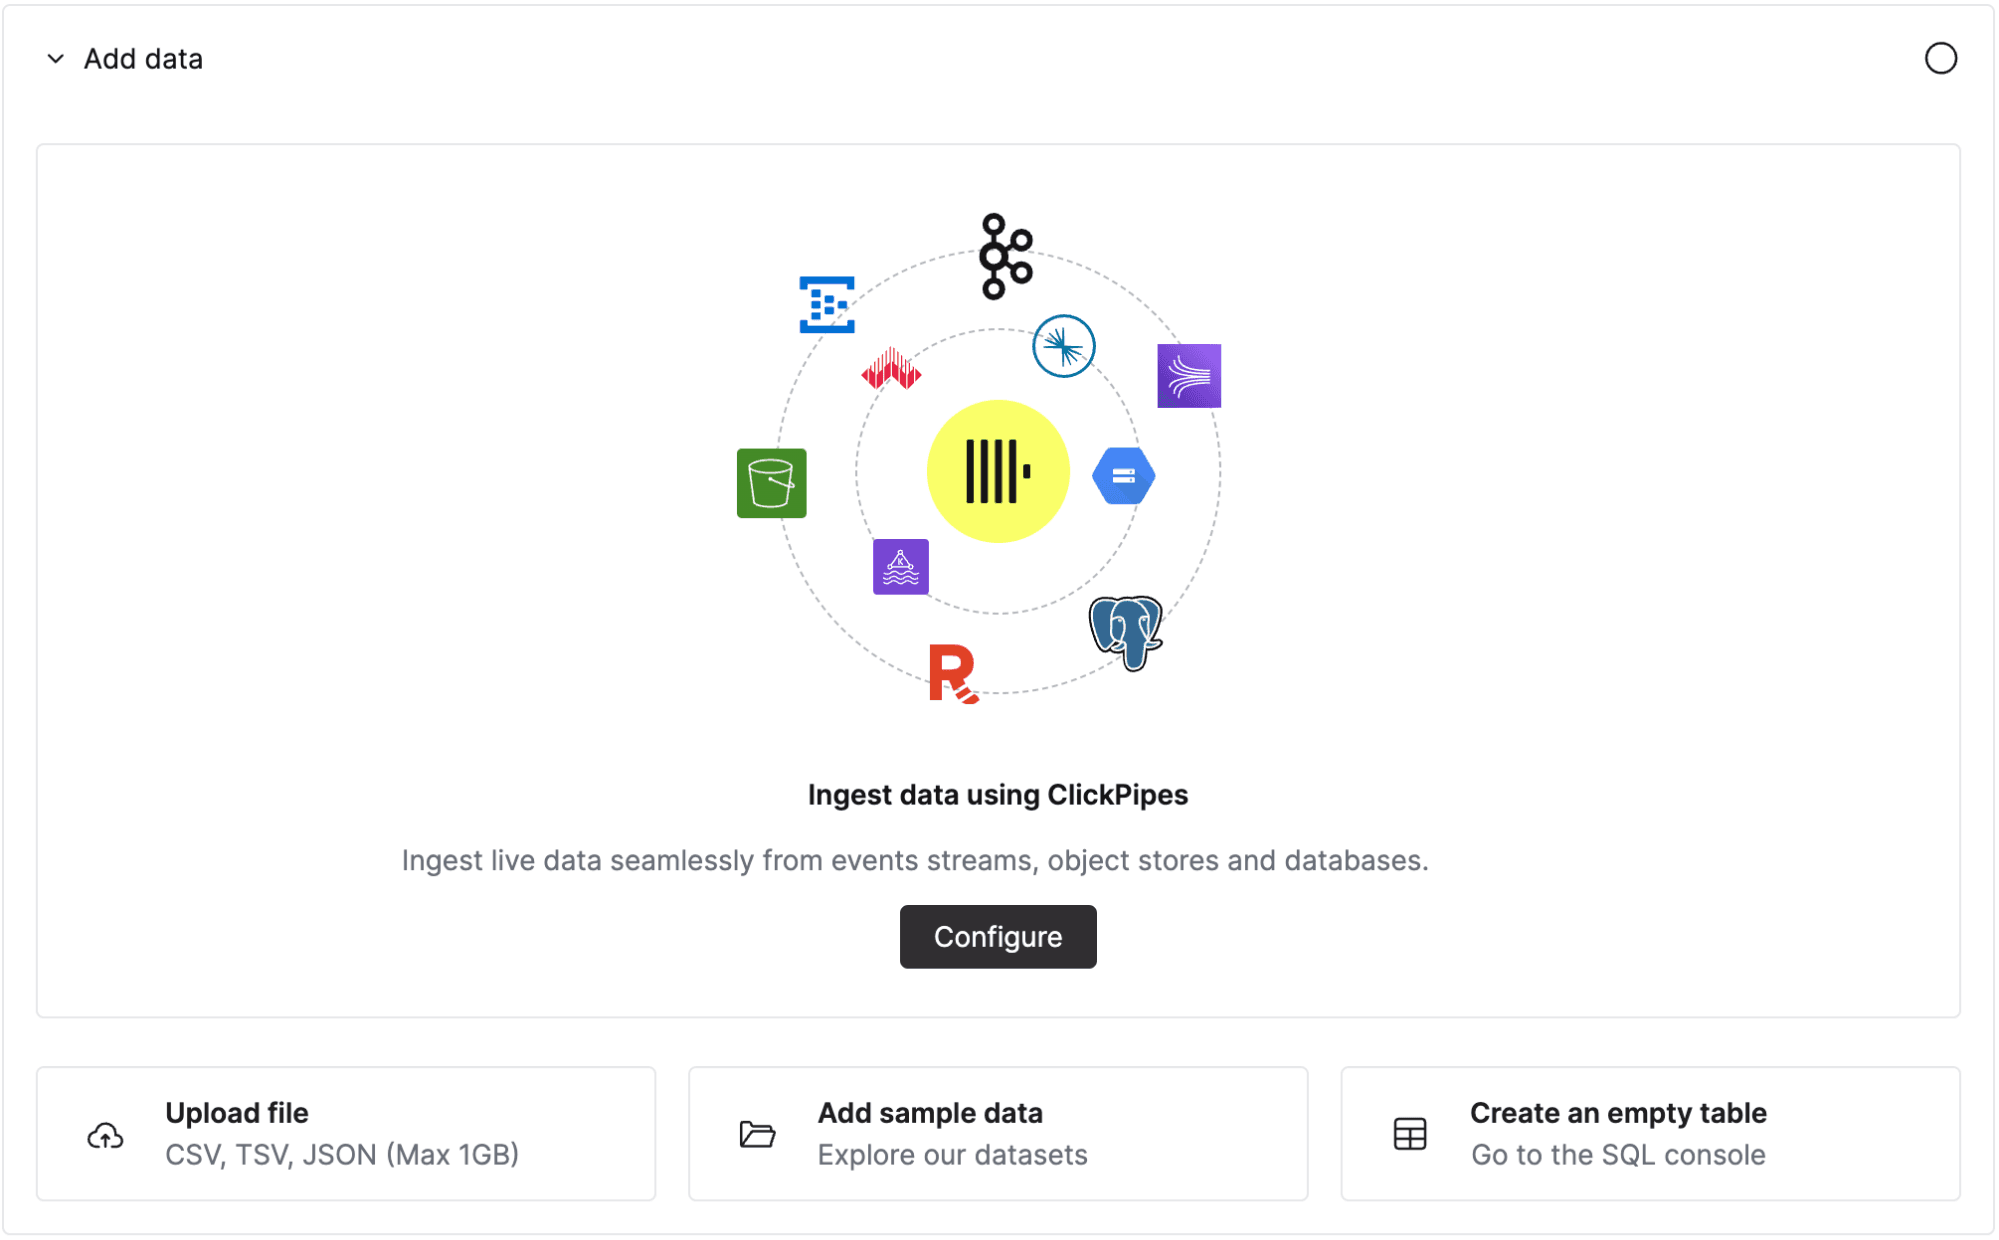This screenshot has height=1240, width=1999.
Task: Click the green Amazon S3 bucket icon
Action: pyautogui.click(x=771, y=483)
